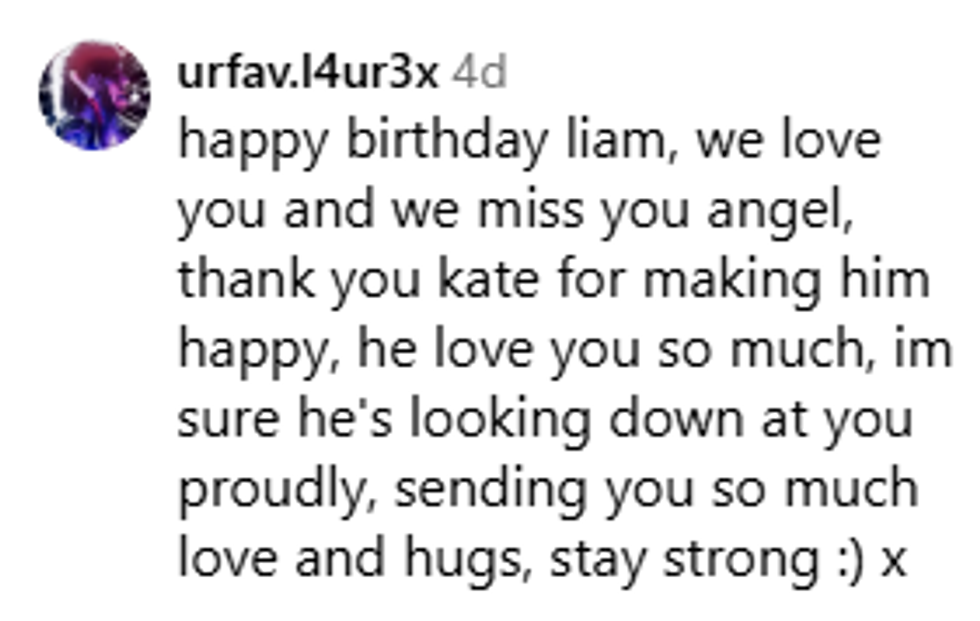Select the comment line starting 'happy birthday liam'

(529, 142)
